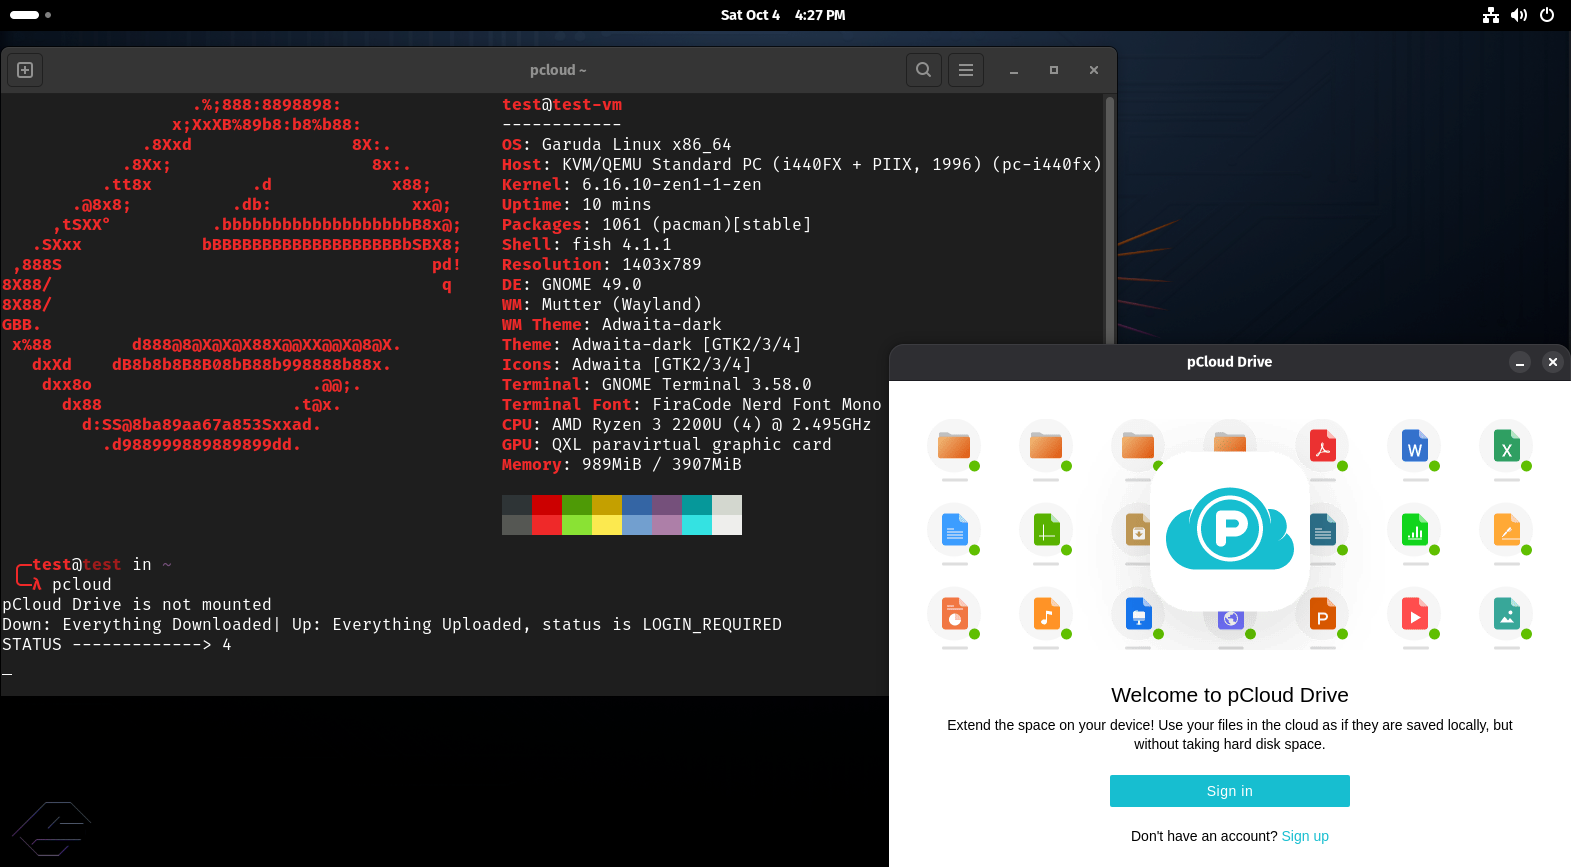Image resolution: width=1571 pixels, height=867 pixels.
Task: Click the orange PowerPoint file icon
Action: point(1322,616)
